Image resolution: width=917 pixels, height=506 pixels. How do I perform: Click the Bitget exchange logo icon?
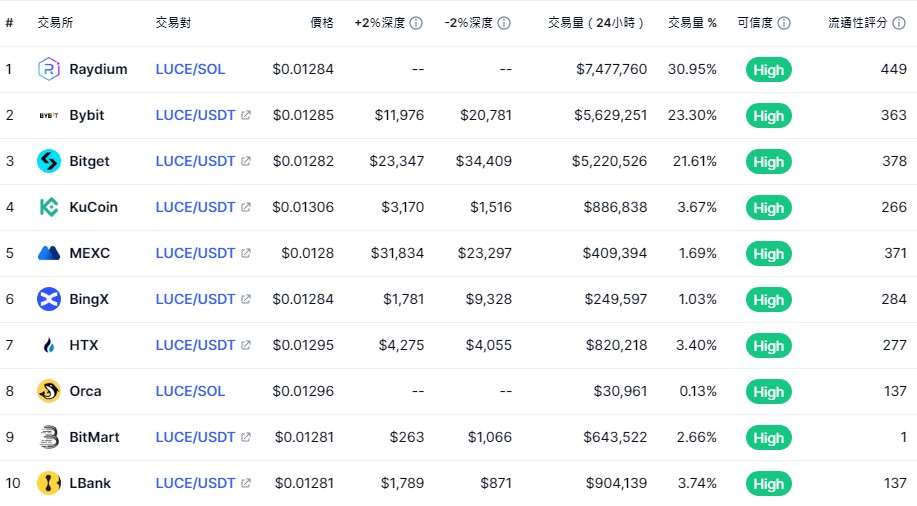(x=49, y=161)
